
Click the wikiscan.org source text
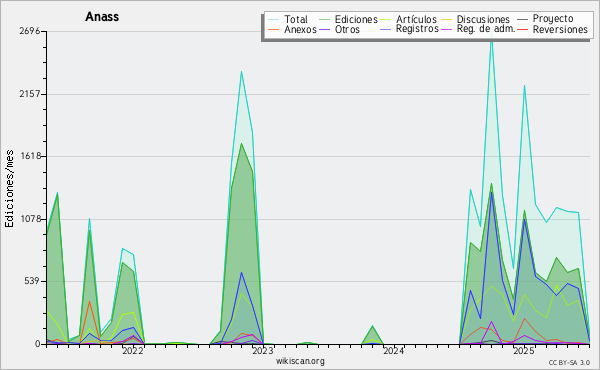[x=300, y=361]
